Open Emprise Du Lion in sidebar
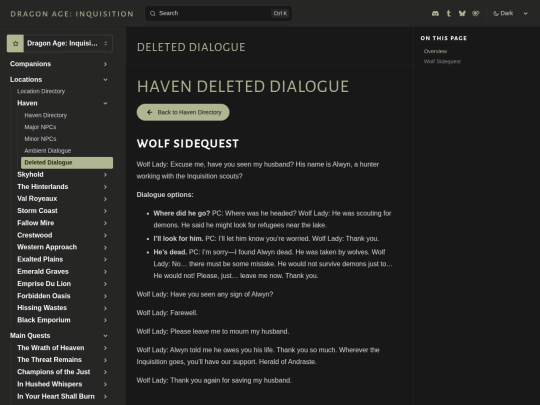 tap(44, 284)
